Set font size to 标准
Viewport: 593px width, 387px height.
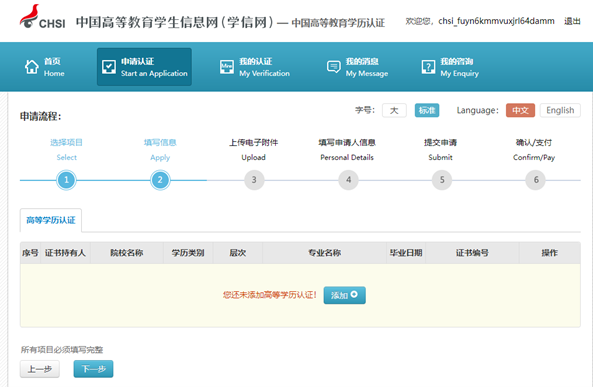pos(427,110)
